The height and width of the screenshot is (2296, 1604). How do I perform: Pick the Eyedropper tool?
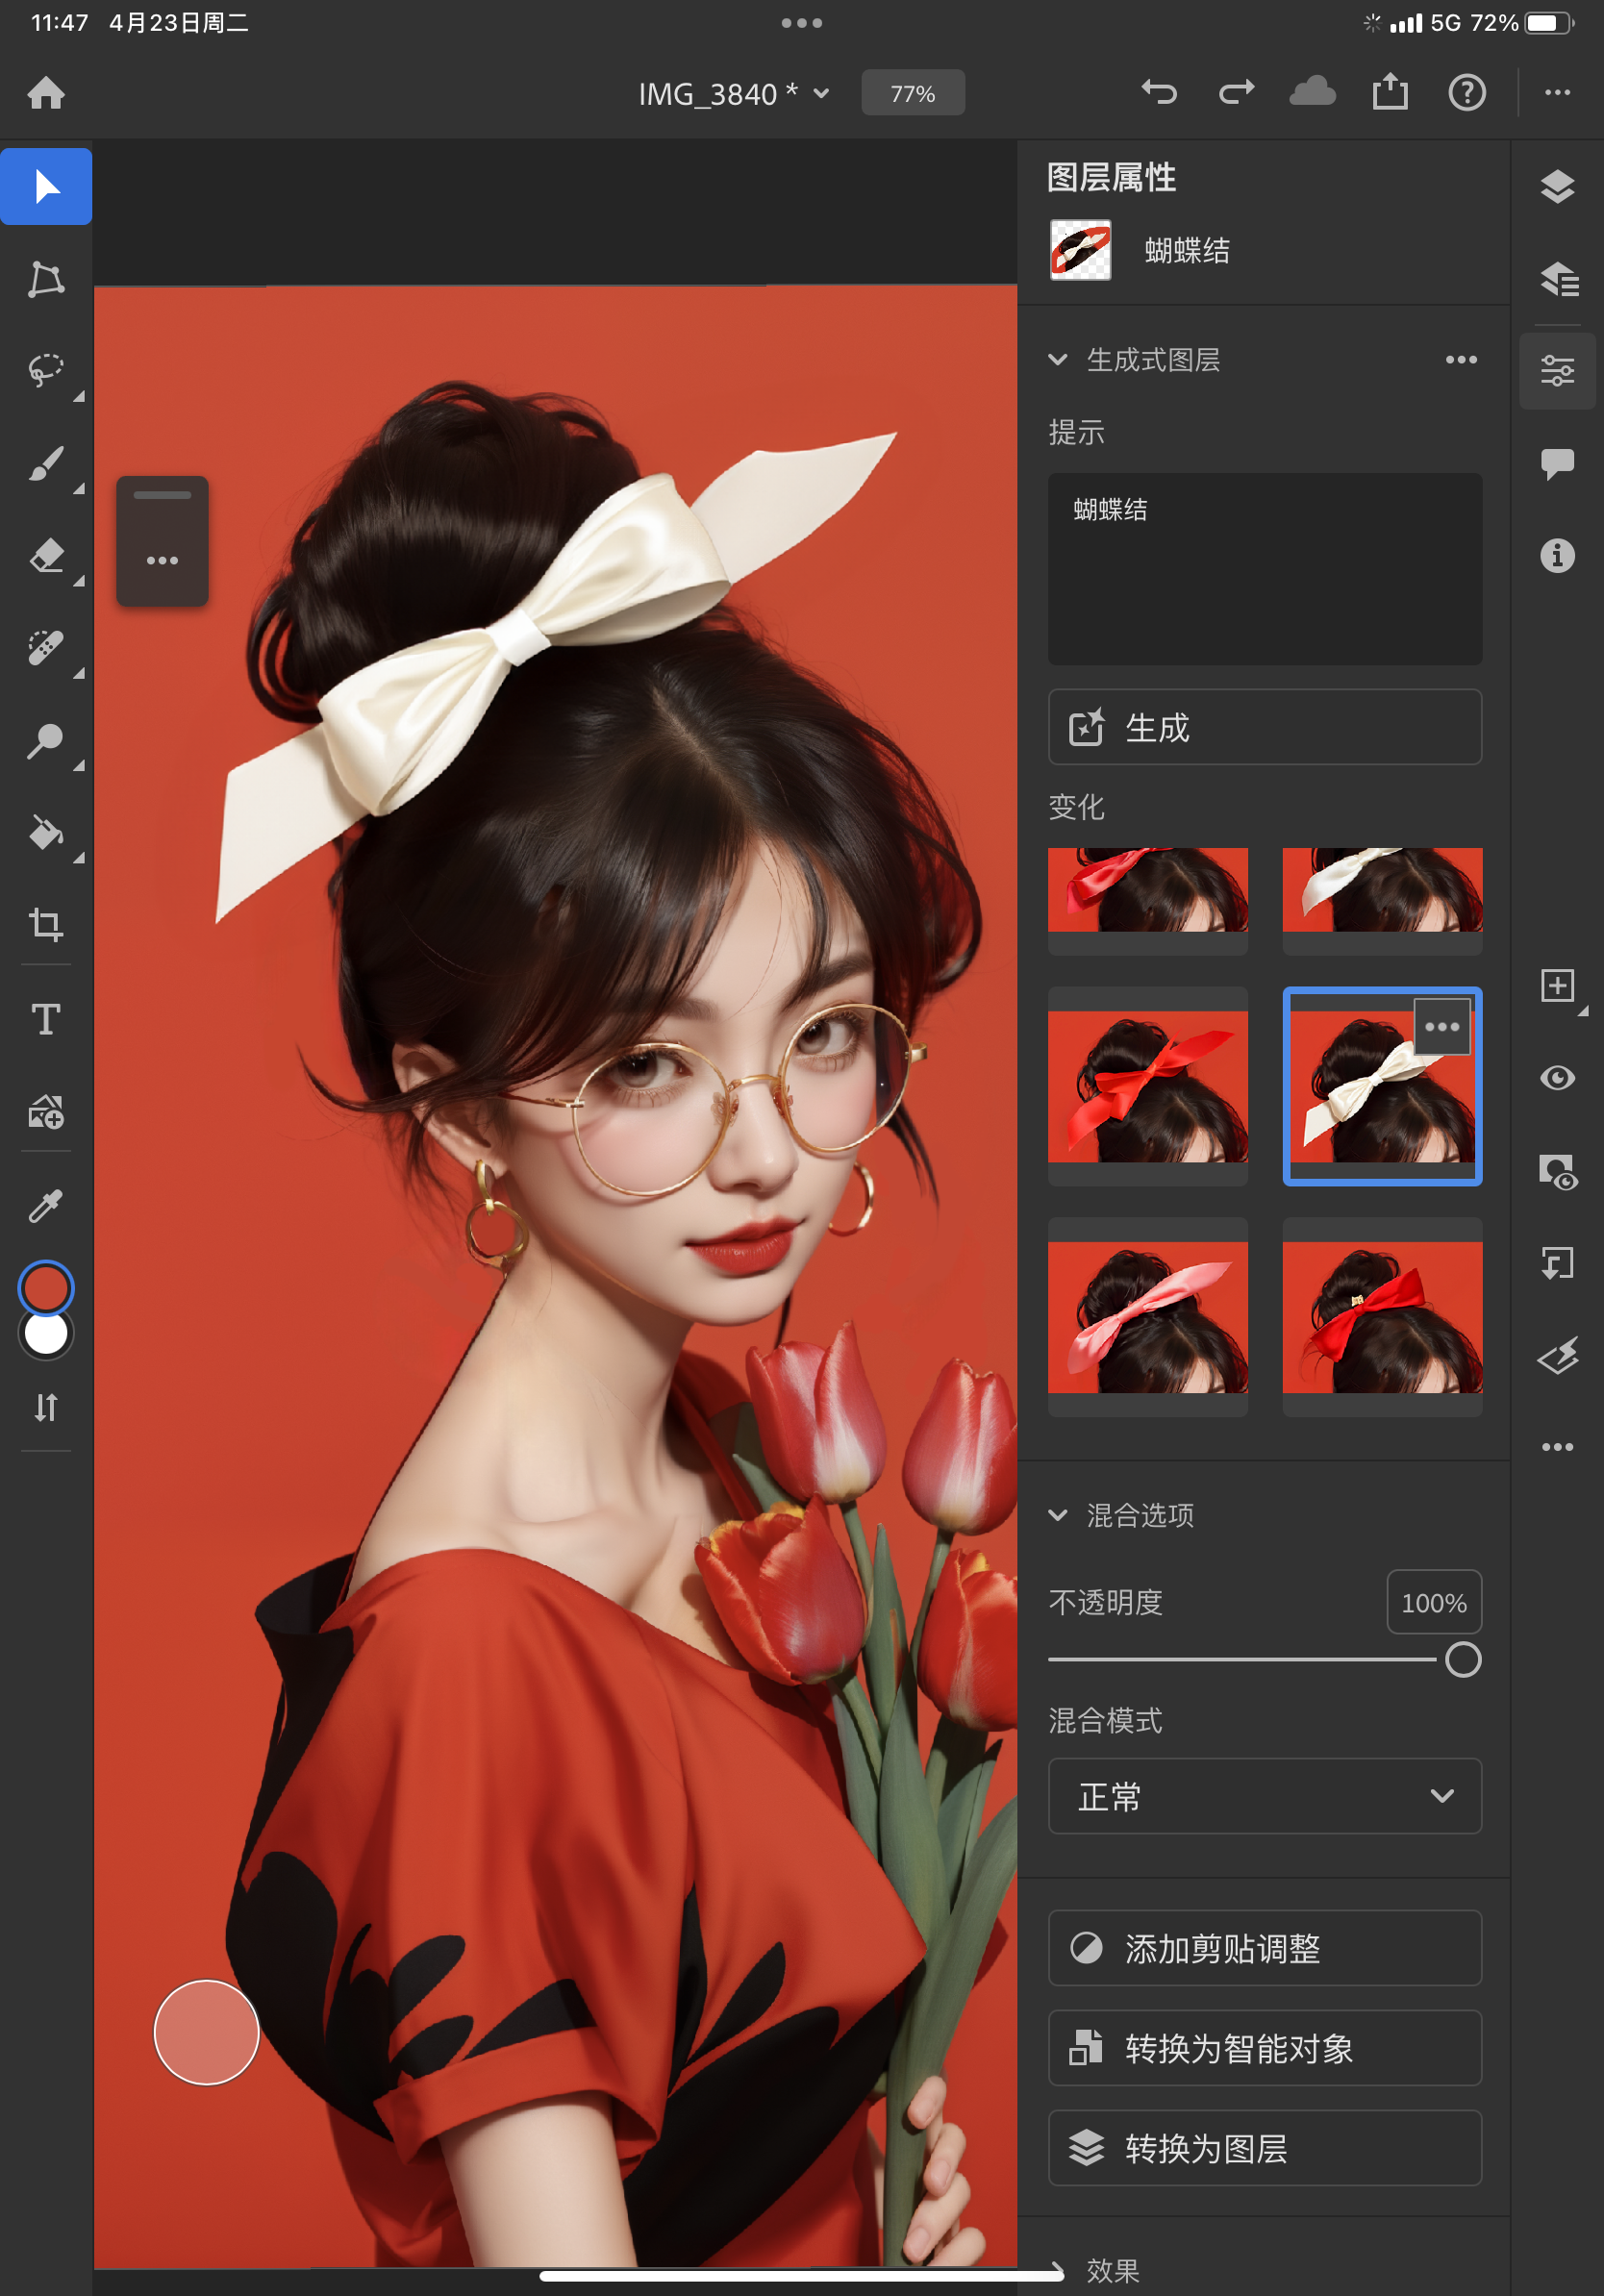tap(45, 1207)
